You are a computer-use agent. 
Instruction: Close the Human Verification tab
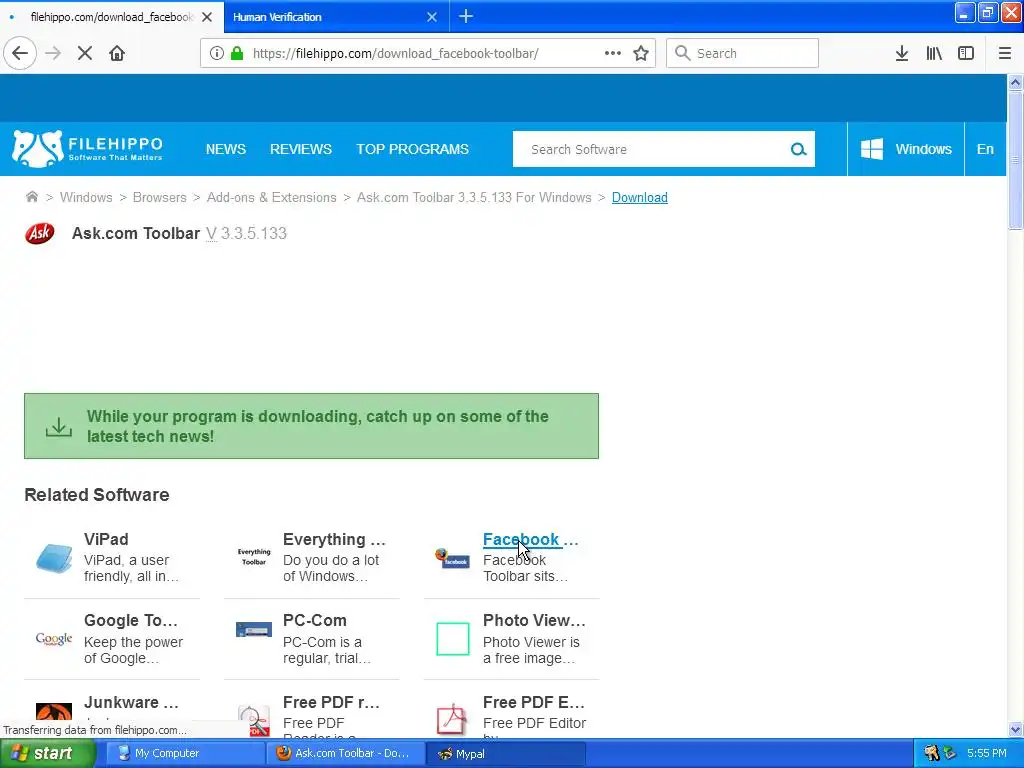click(x=432, y=17)
